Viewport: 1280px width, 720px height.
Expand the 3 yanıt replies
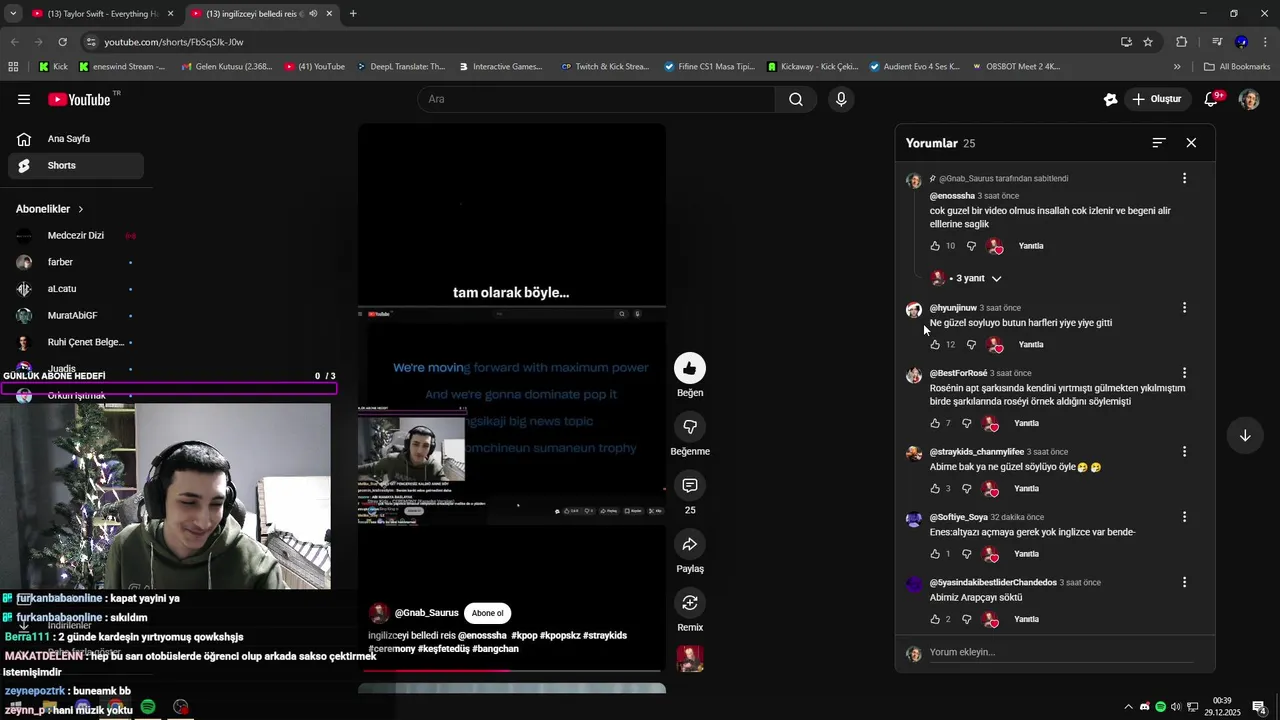(967, 278)
